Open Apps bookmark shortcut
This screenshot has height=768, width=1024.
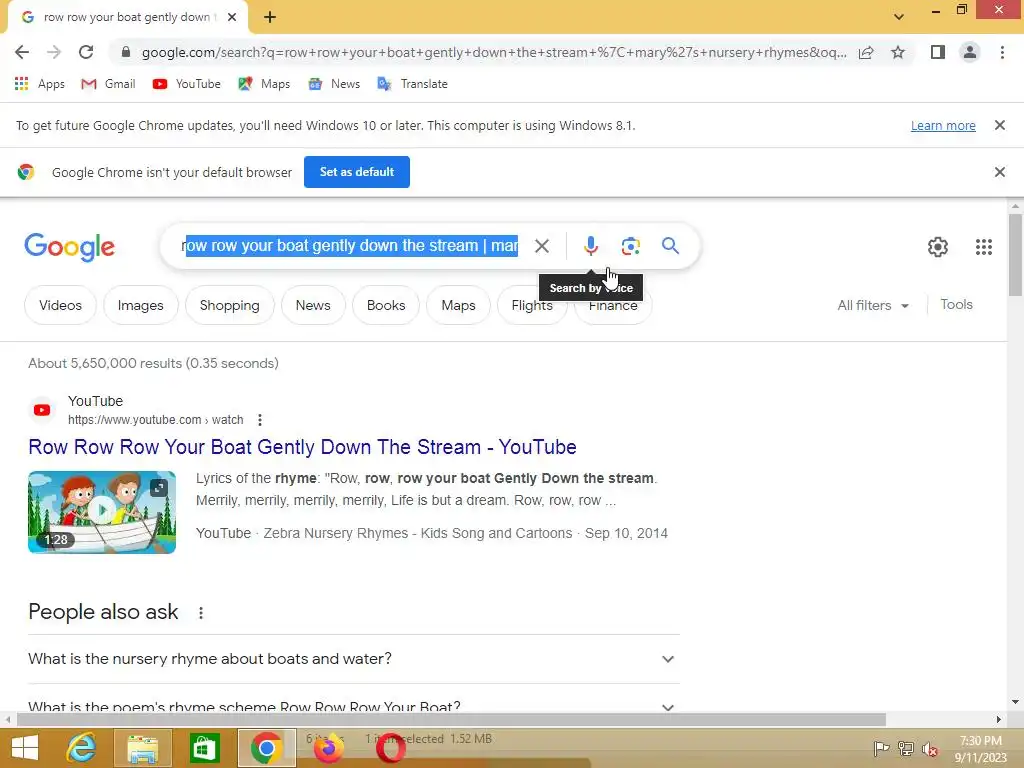point(39,84)
